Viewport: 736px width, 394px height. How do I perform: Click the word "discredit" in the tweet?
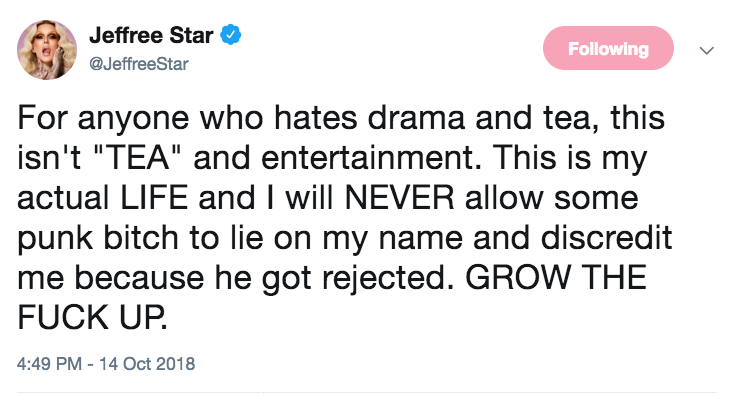pos(606,237)
